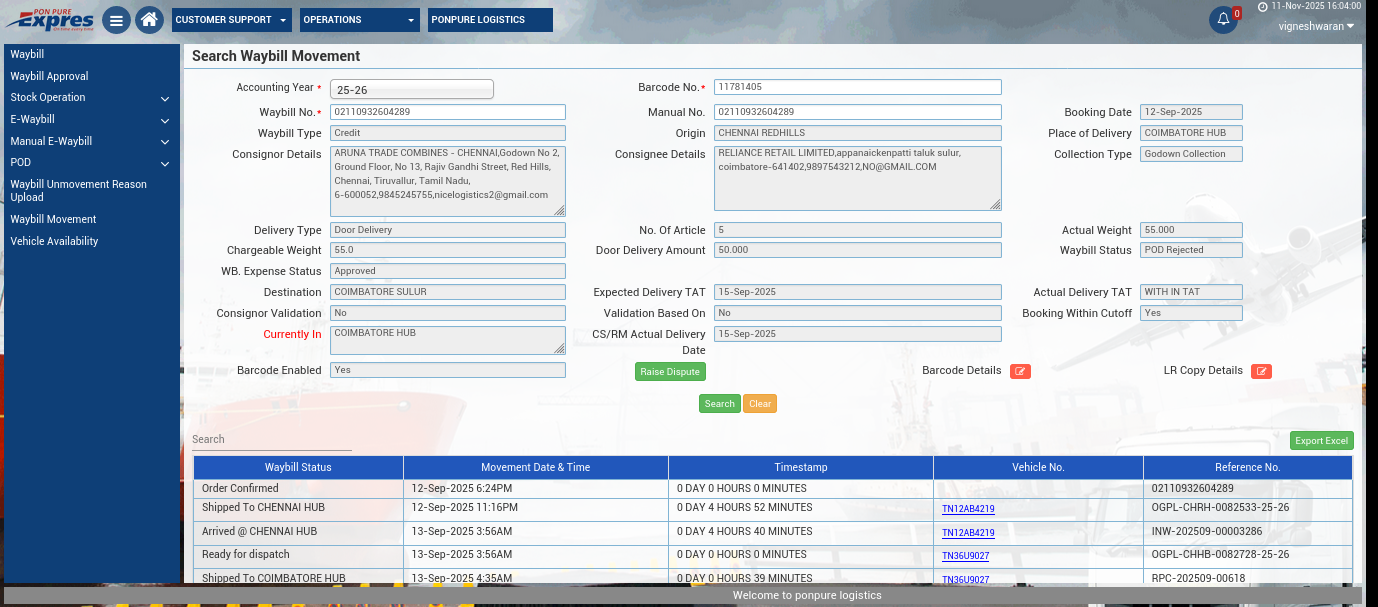Open Vehicle Availability from sidebar

pos(54,241)
